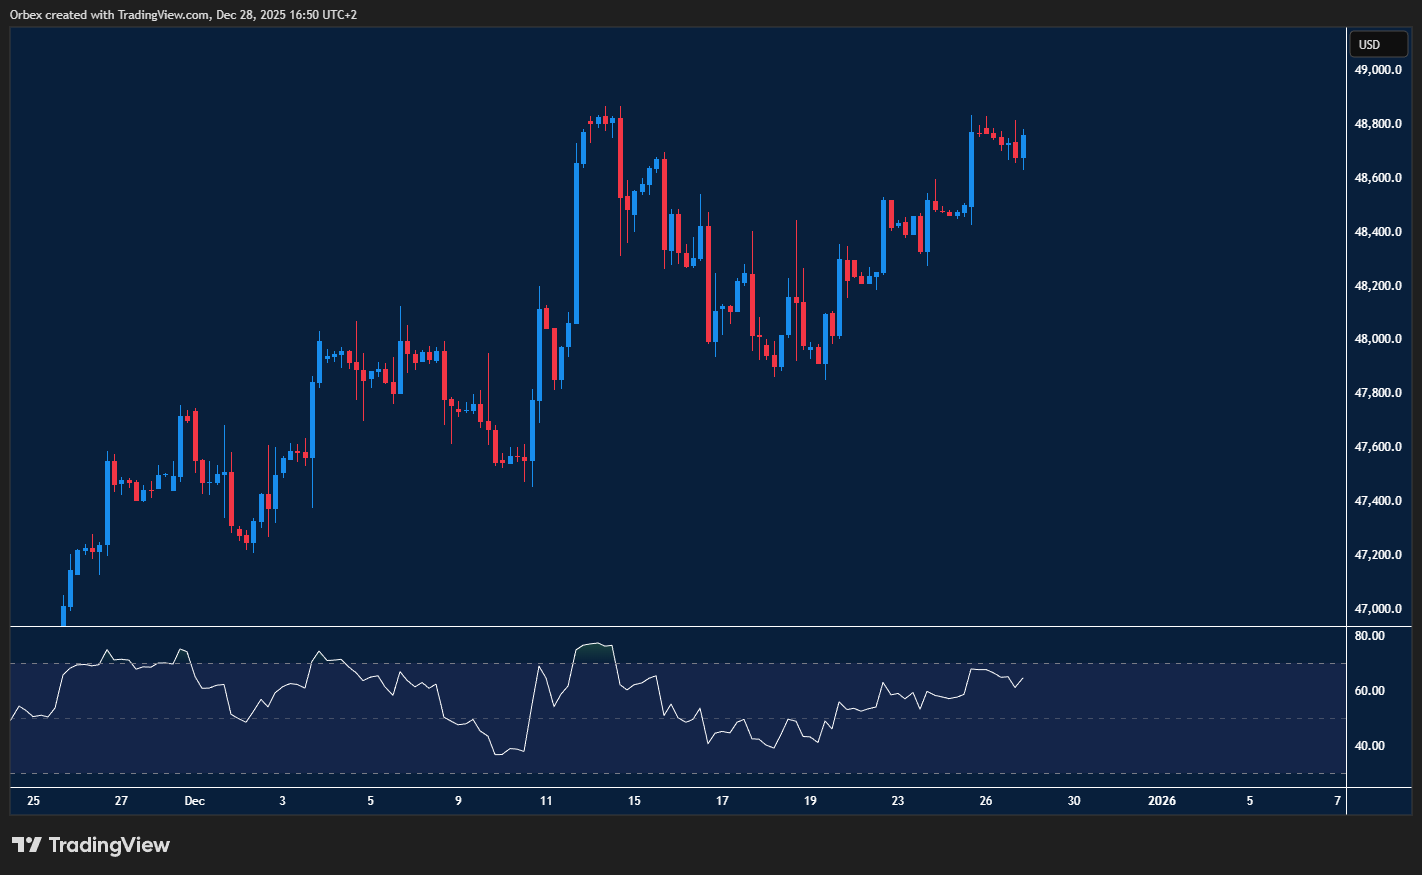Click the 2026 year label on time axis
Viewport: 1422px width, 875px height.
(1162, 801)
